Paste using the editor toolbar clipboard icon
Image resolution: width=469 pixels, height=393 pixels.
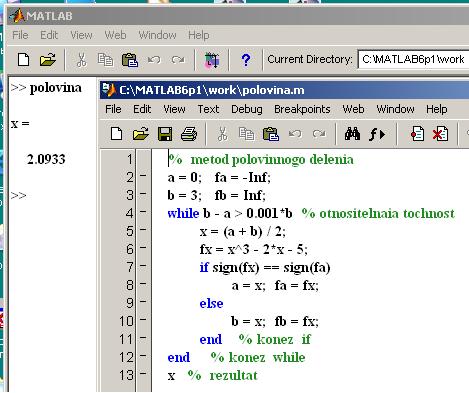[271, 134]
